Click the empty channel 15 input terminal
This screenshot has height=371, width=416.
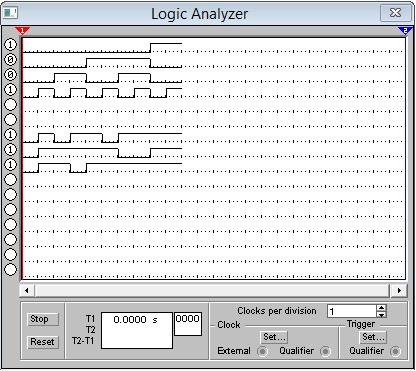coord(10,254)
